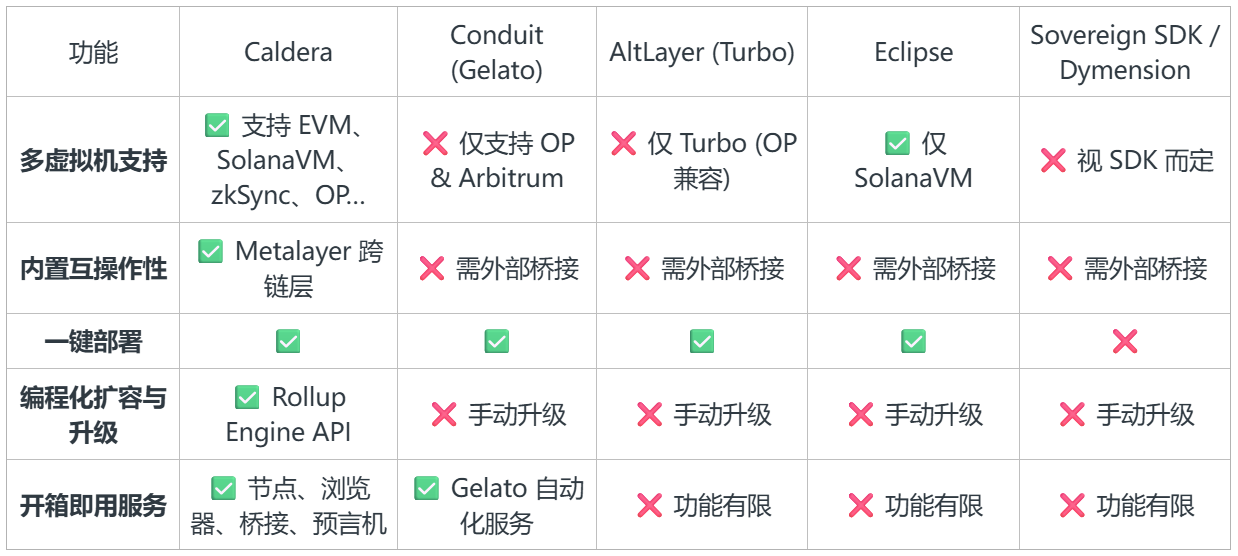
Task: Click green checkmark before Metalayer 跨链层
Action: 210,251
